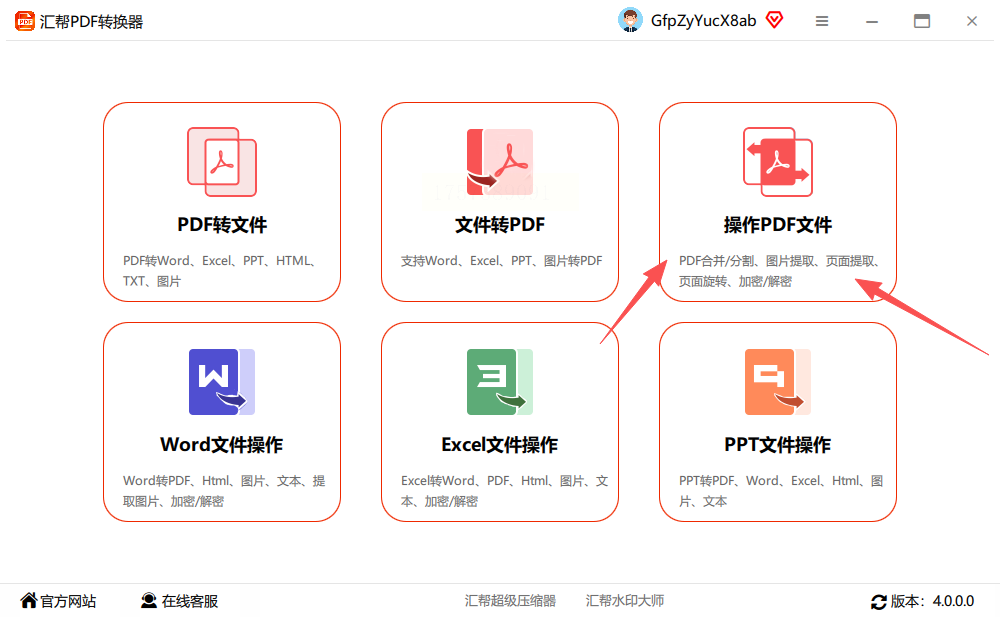This screenshot has width=1000, height=617.
Task: Click the 文件转PDF title text
Action: (500, 225)
